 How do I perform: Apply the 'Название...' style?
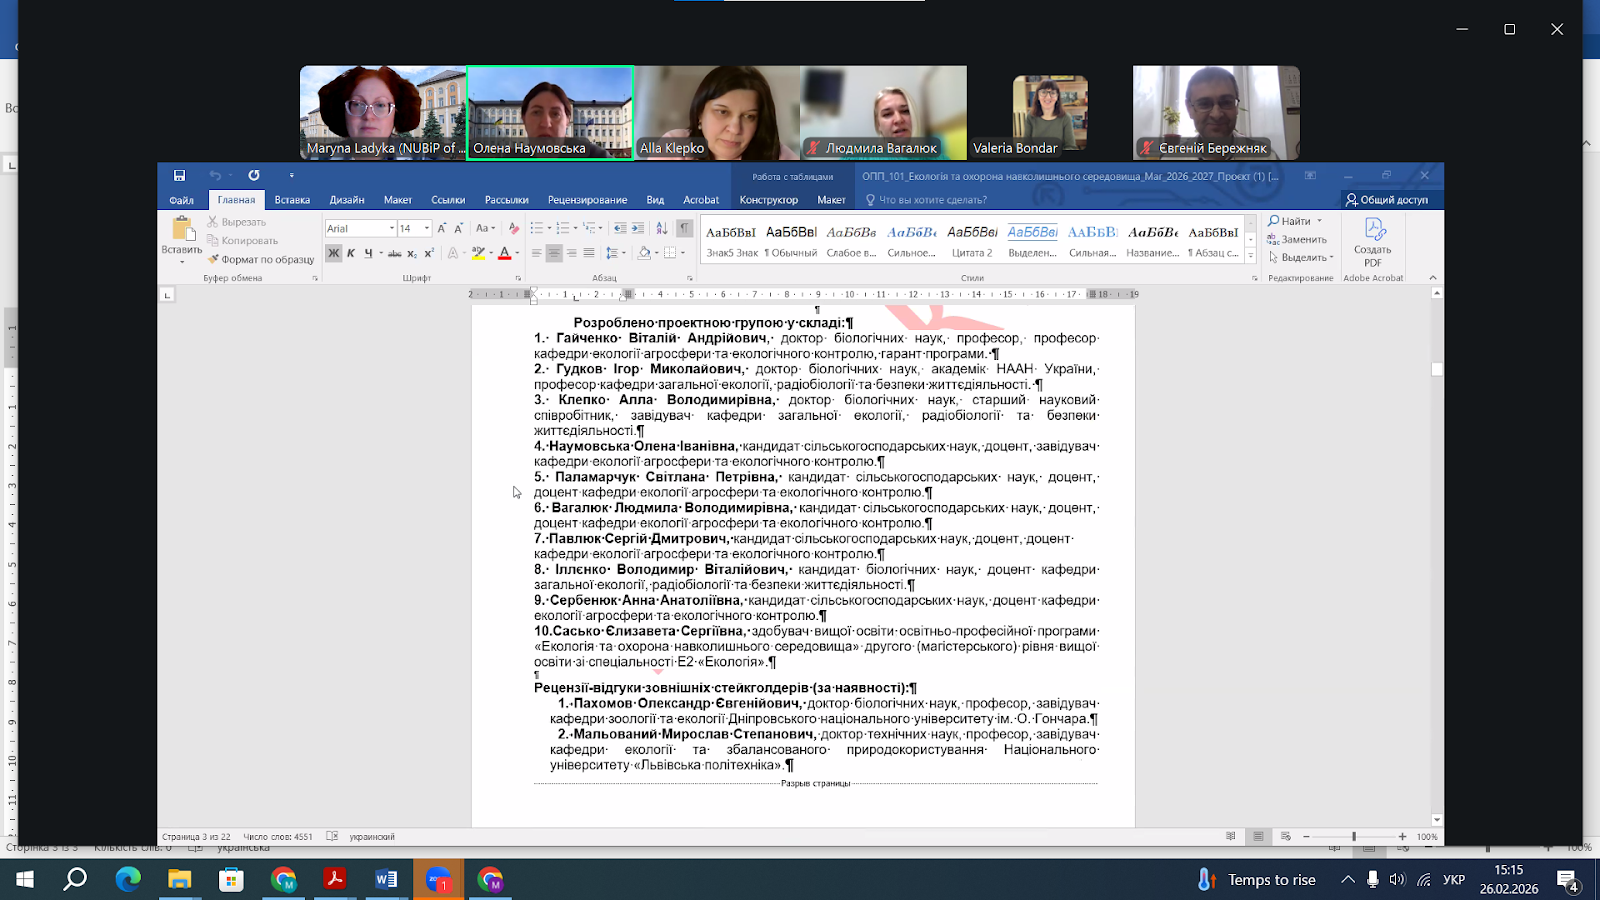pyautogui.click(x=1153, y=241)
